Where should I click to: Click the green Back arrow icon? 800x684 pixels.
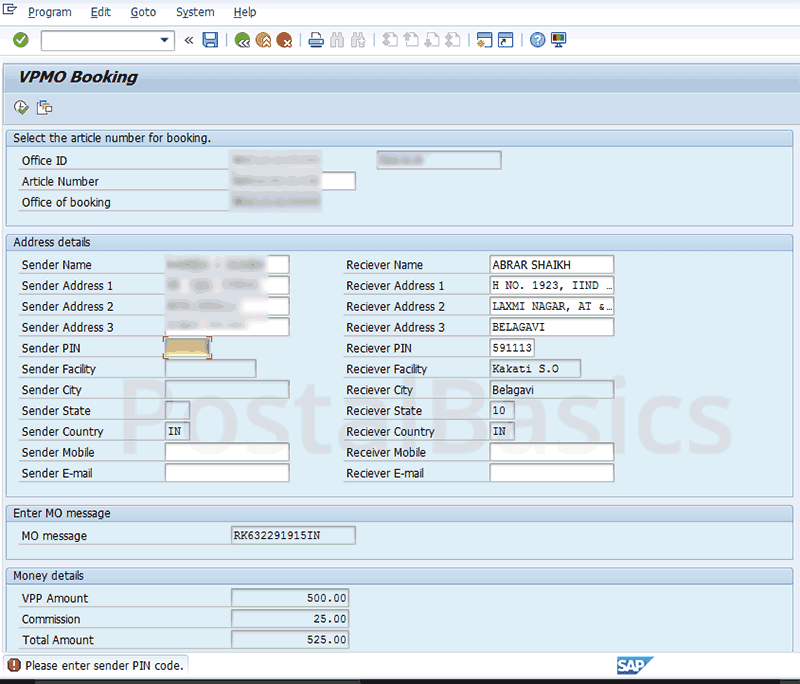click(242, 40)
